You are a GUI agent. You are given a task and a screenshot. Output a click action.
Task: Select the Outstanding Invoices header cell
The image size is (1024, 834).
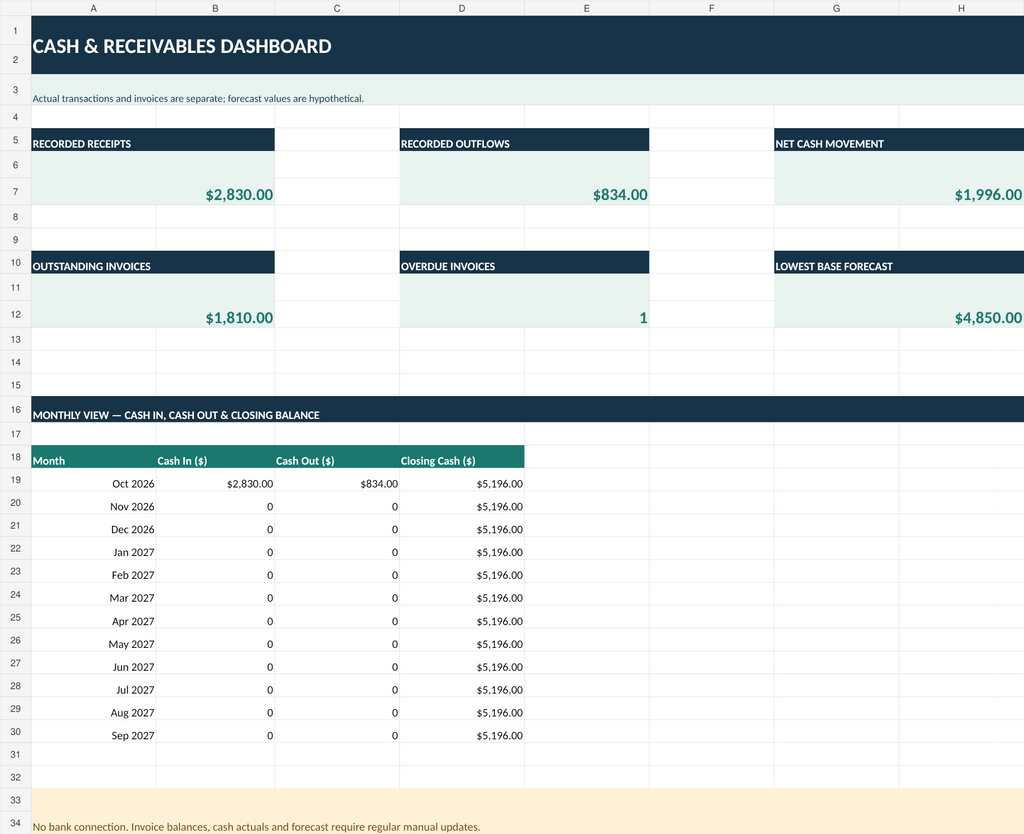pyautogui.click(x=153, y=263)
